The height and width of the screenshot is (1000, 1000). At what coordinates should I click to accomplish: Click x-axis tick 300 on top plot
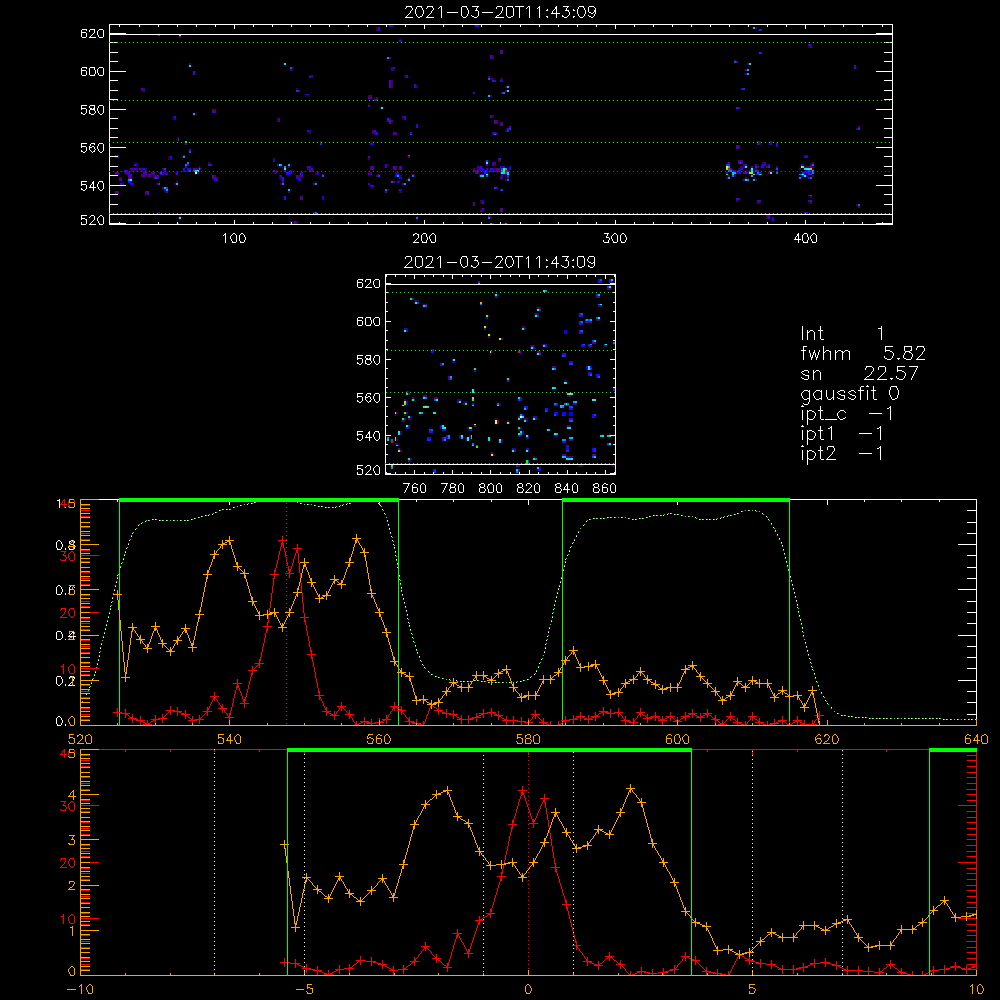(x=615, y=239)
